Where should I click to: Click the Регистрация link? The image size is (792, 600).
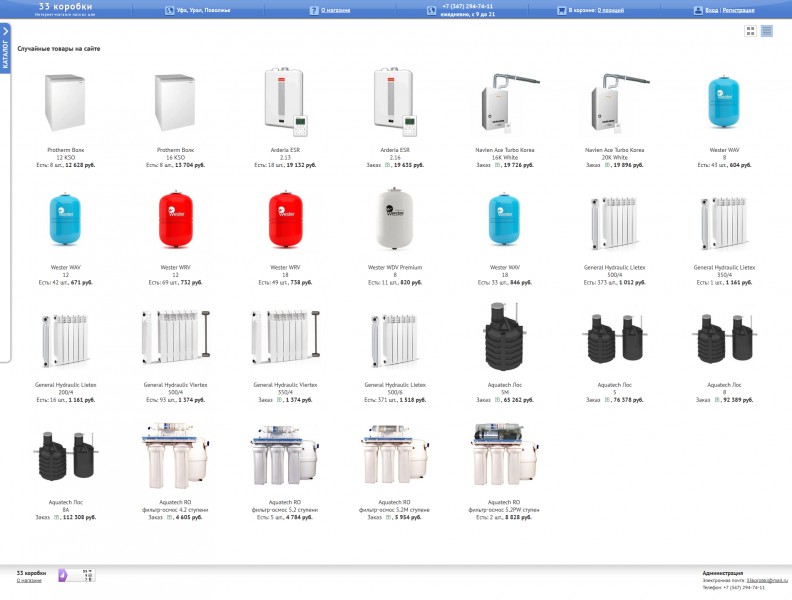click(738, 10)
